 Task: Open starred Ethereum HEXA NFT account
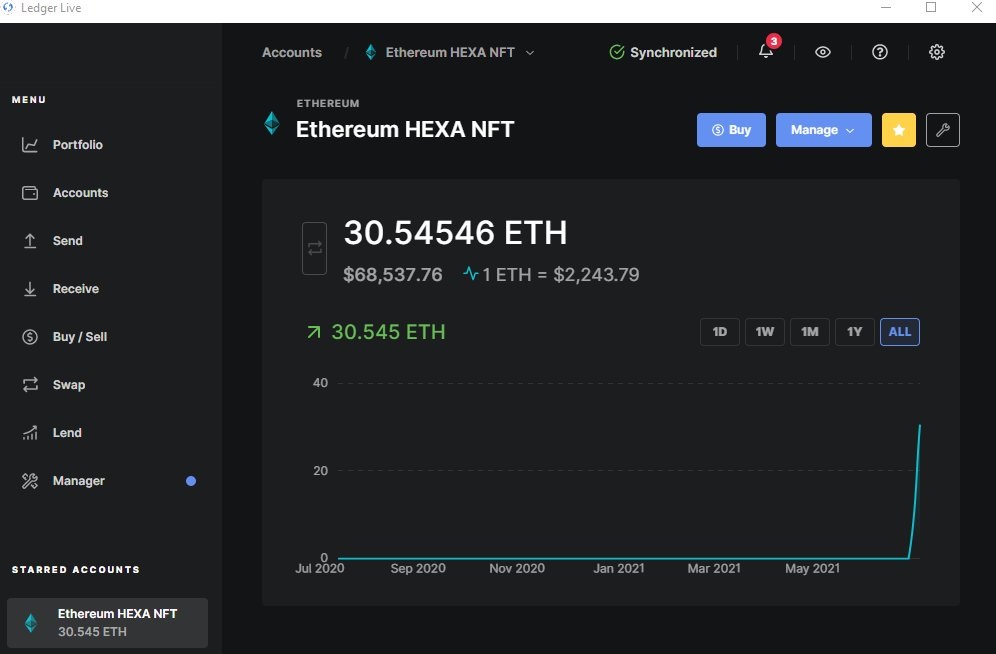(x=107, y=622)
